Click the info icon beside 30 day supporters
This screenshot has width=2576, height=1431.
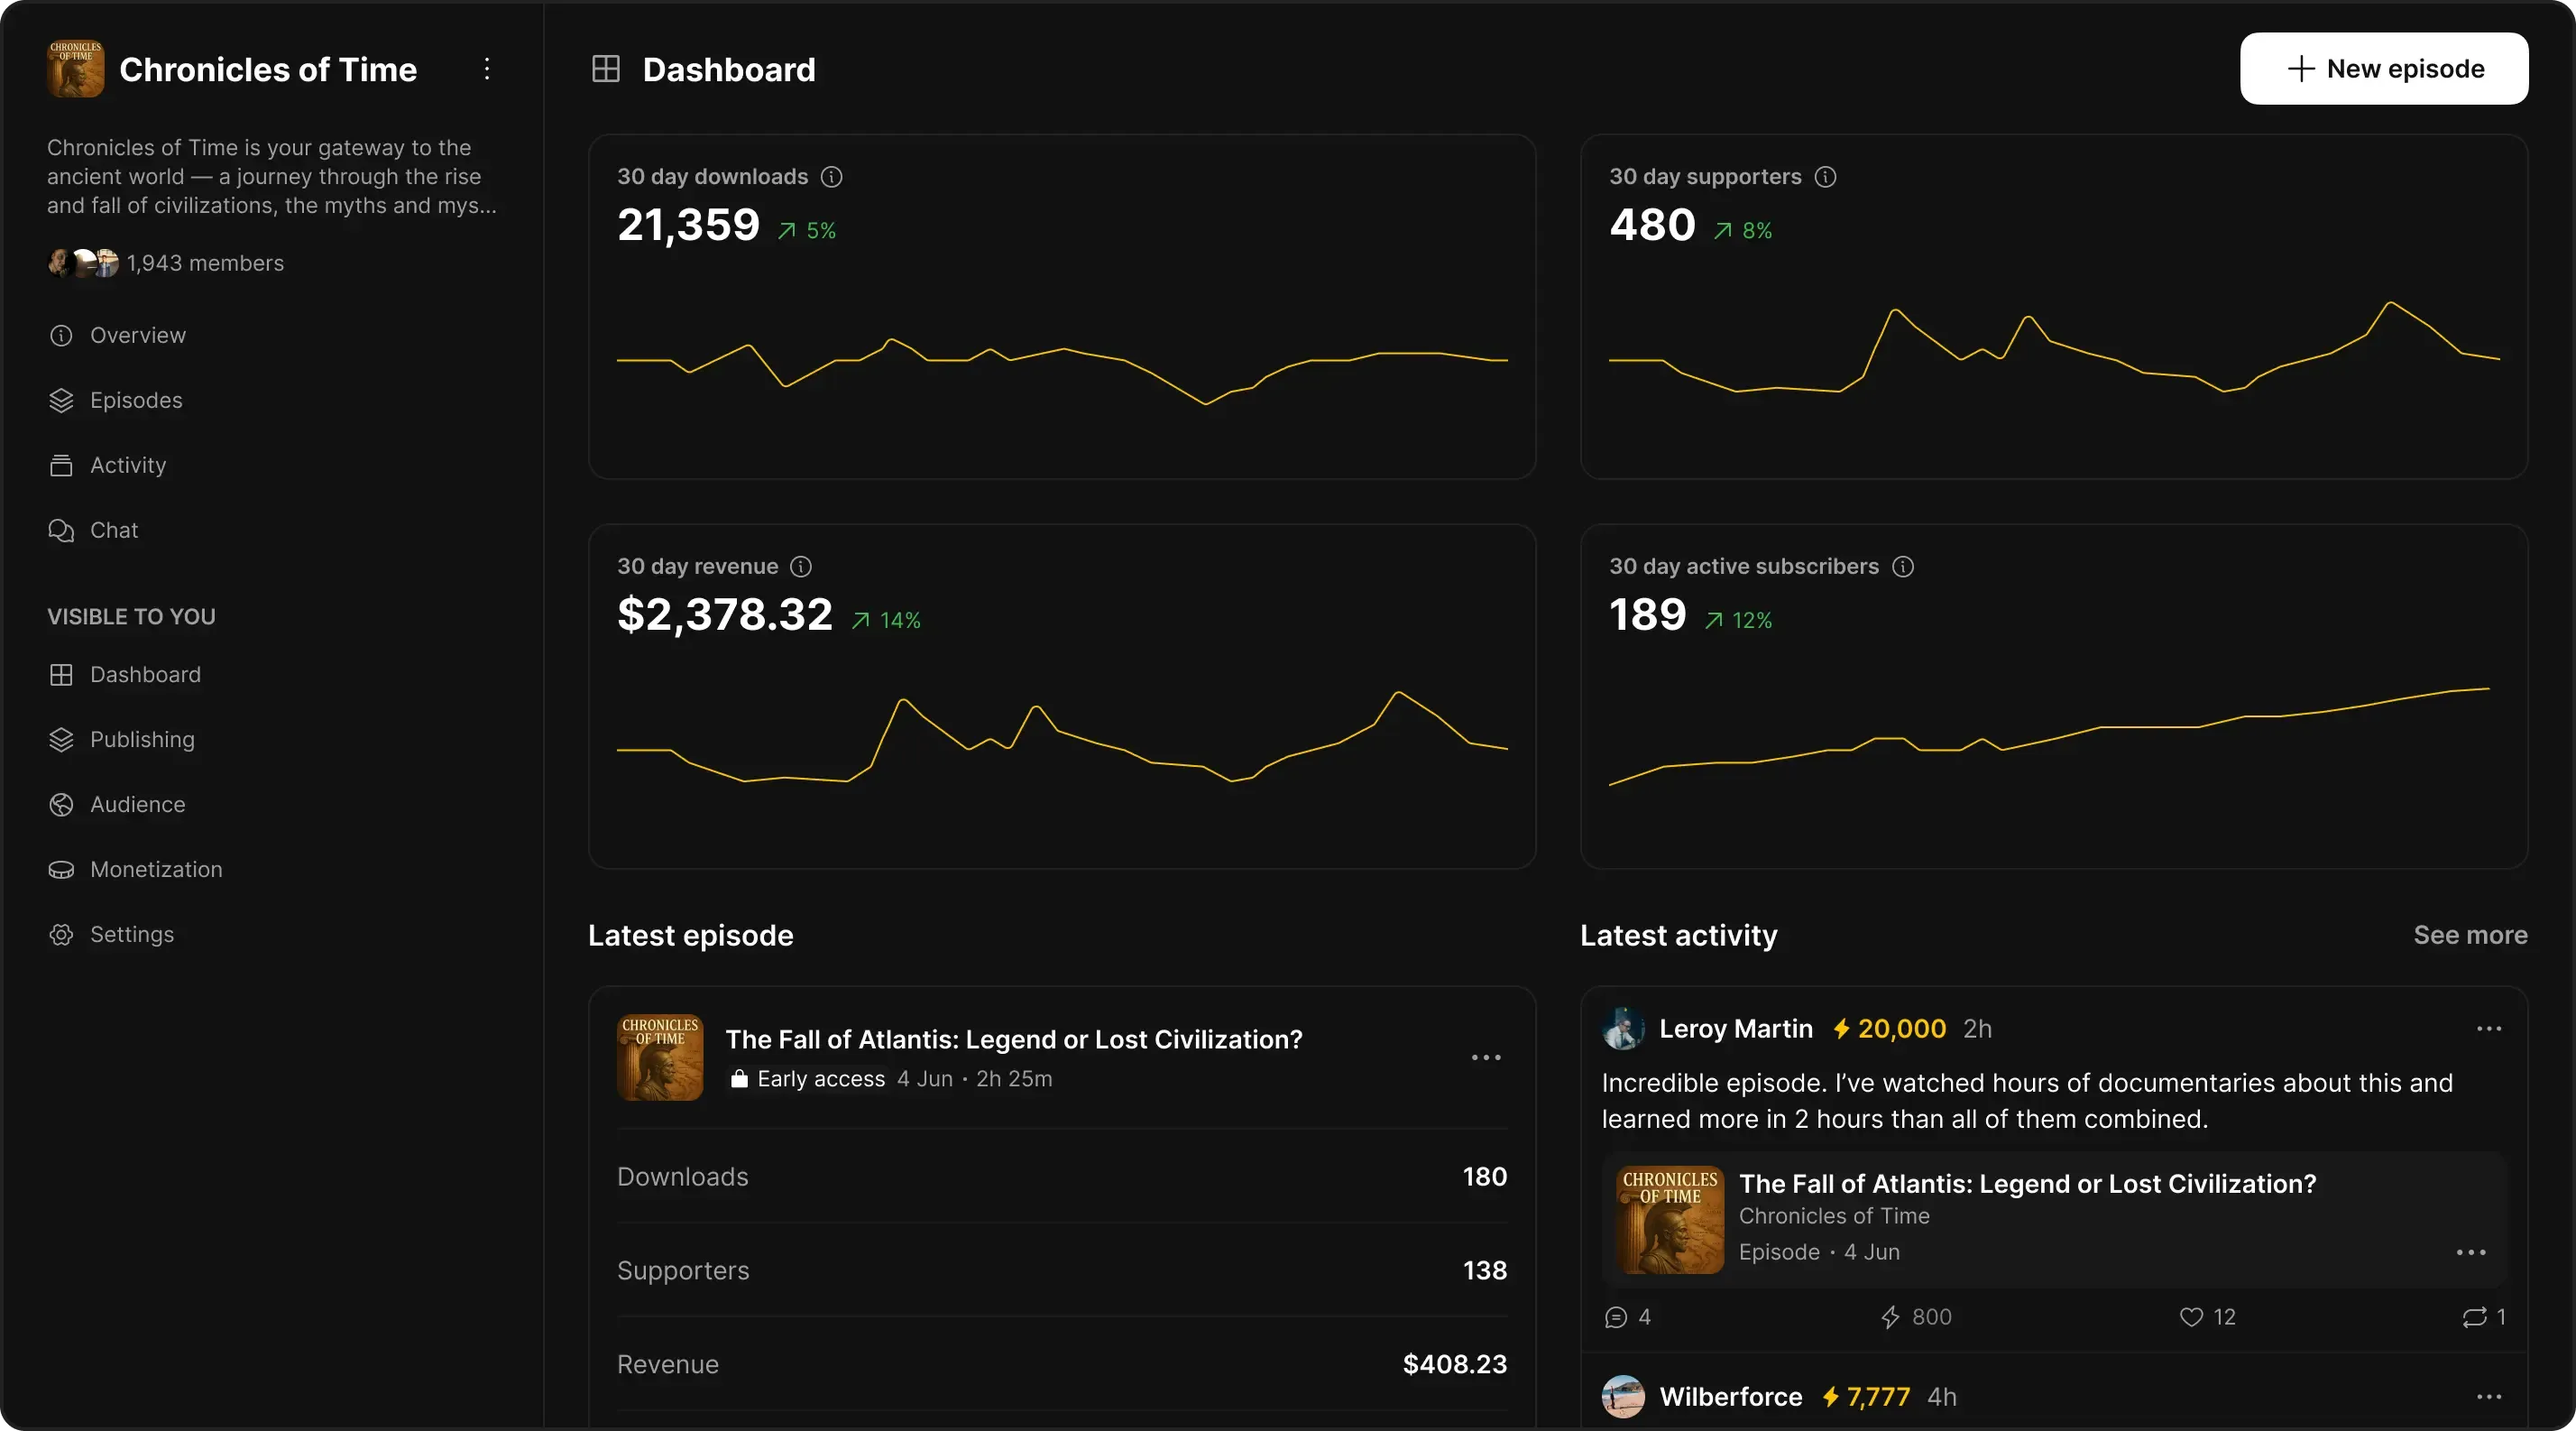click(x=1825, y=177)
